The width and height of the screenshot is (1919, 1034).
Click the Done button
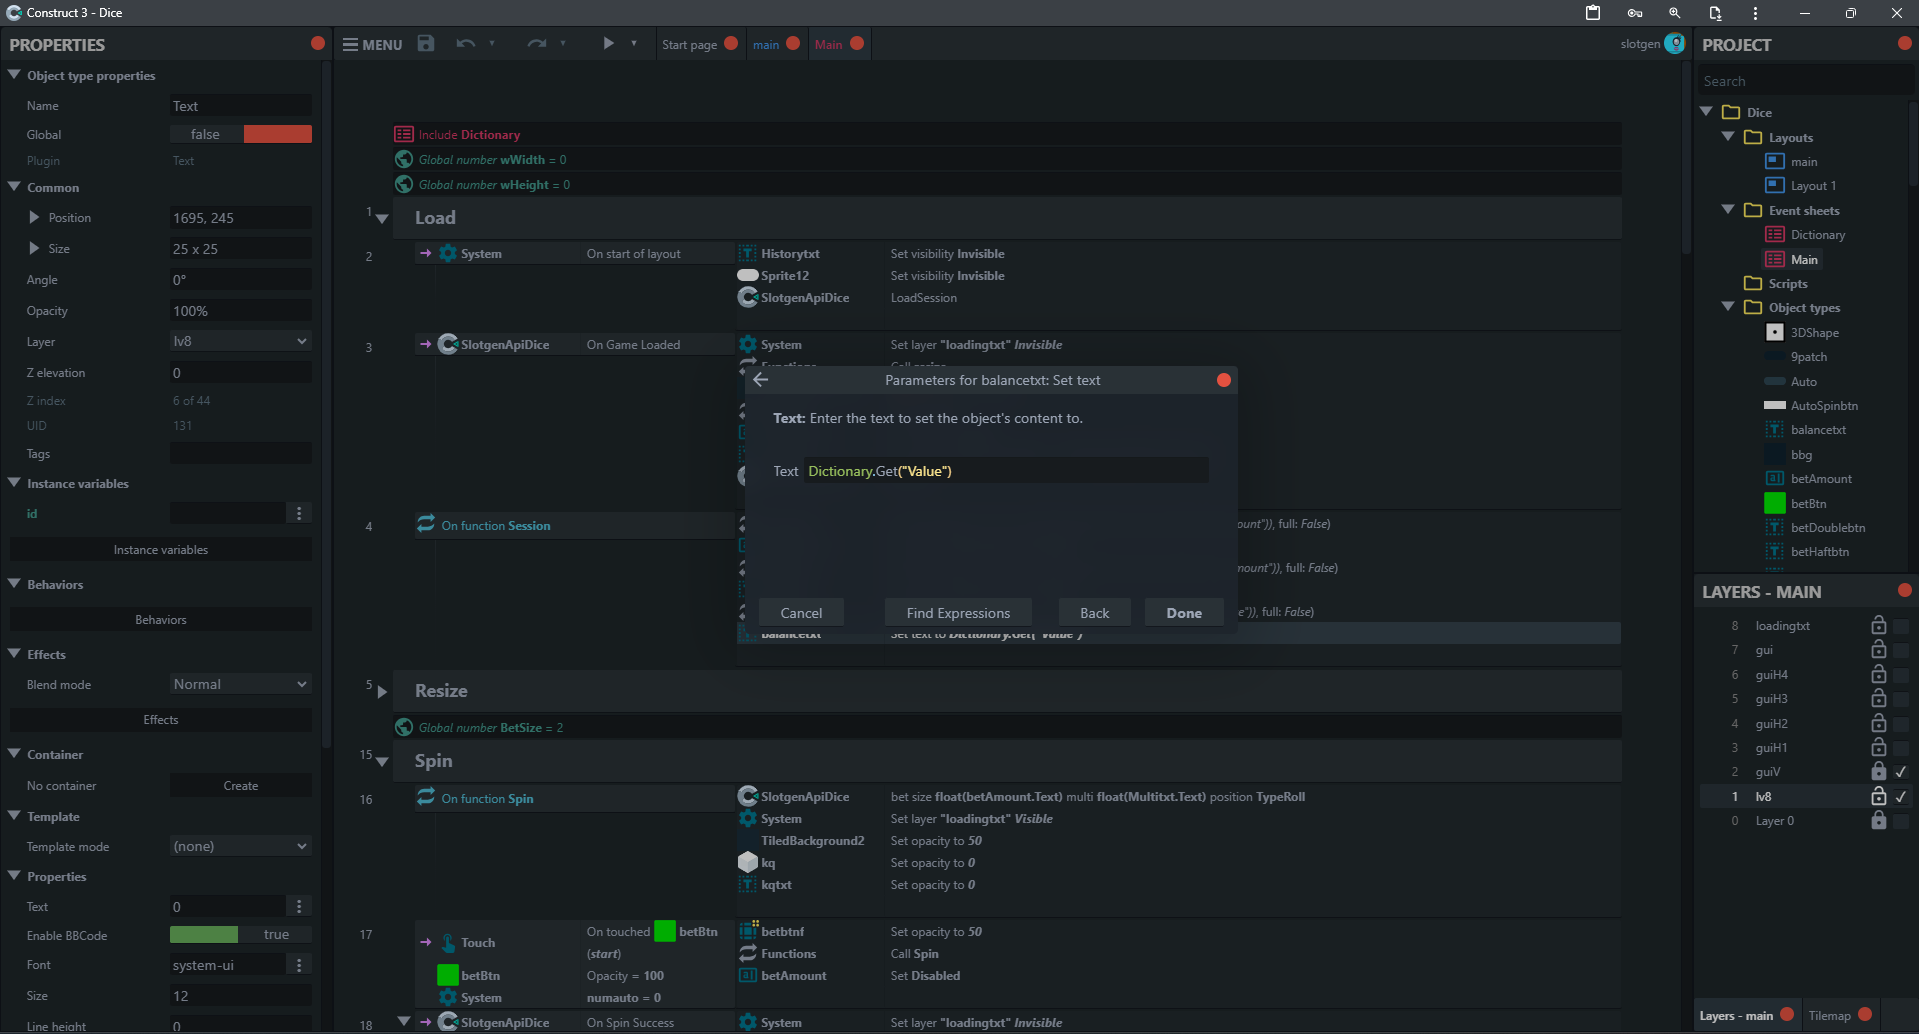(1184, 613)
